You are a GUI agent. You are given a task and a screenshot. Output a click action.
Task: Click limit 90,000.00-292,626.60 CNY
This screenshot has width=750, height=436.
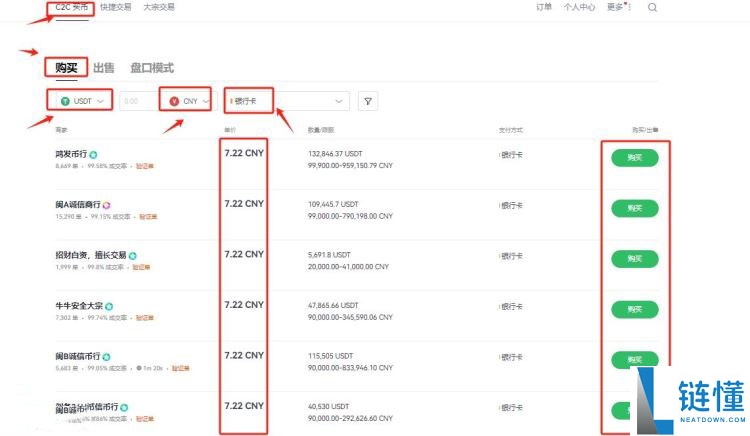pyautogui.click(x=350, y=418)
